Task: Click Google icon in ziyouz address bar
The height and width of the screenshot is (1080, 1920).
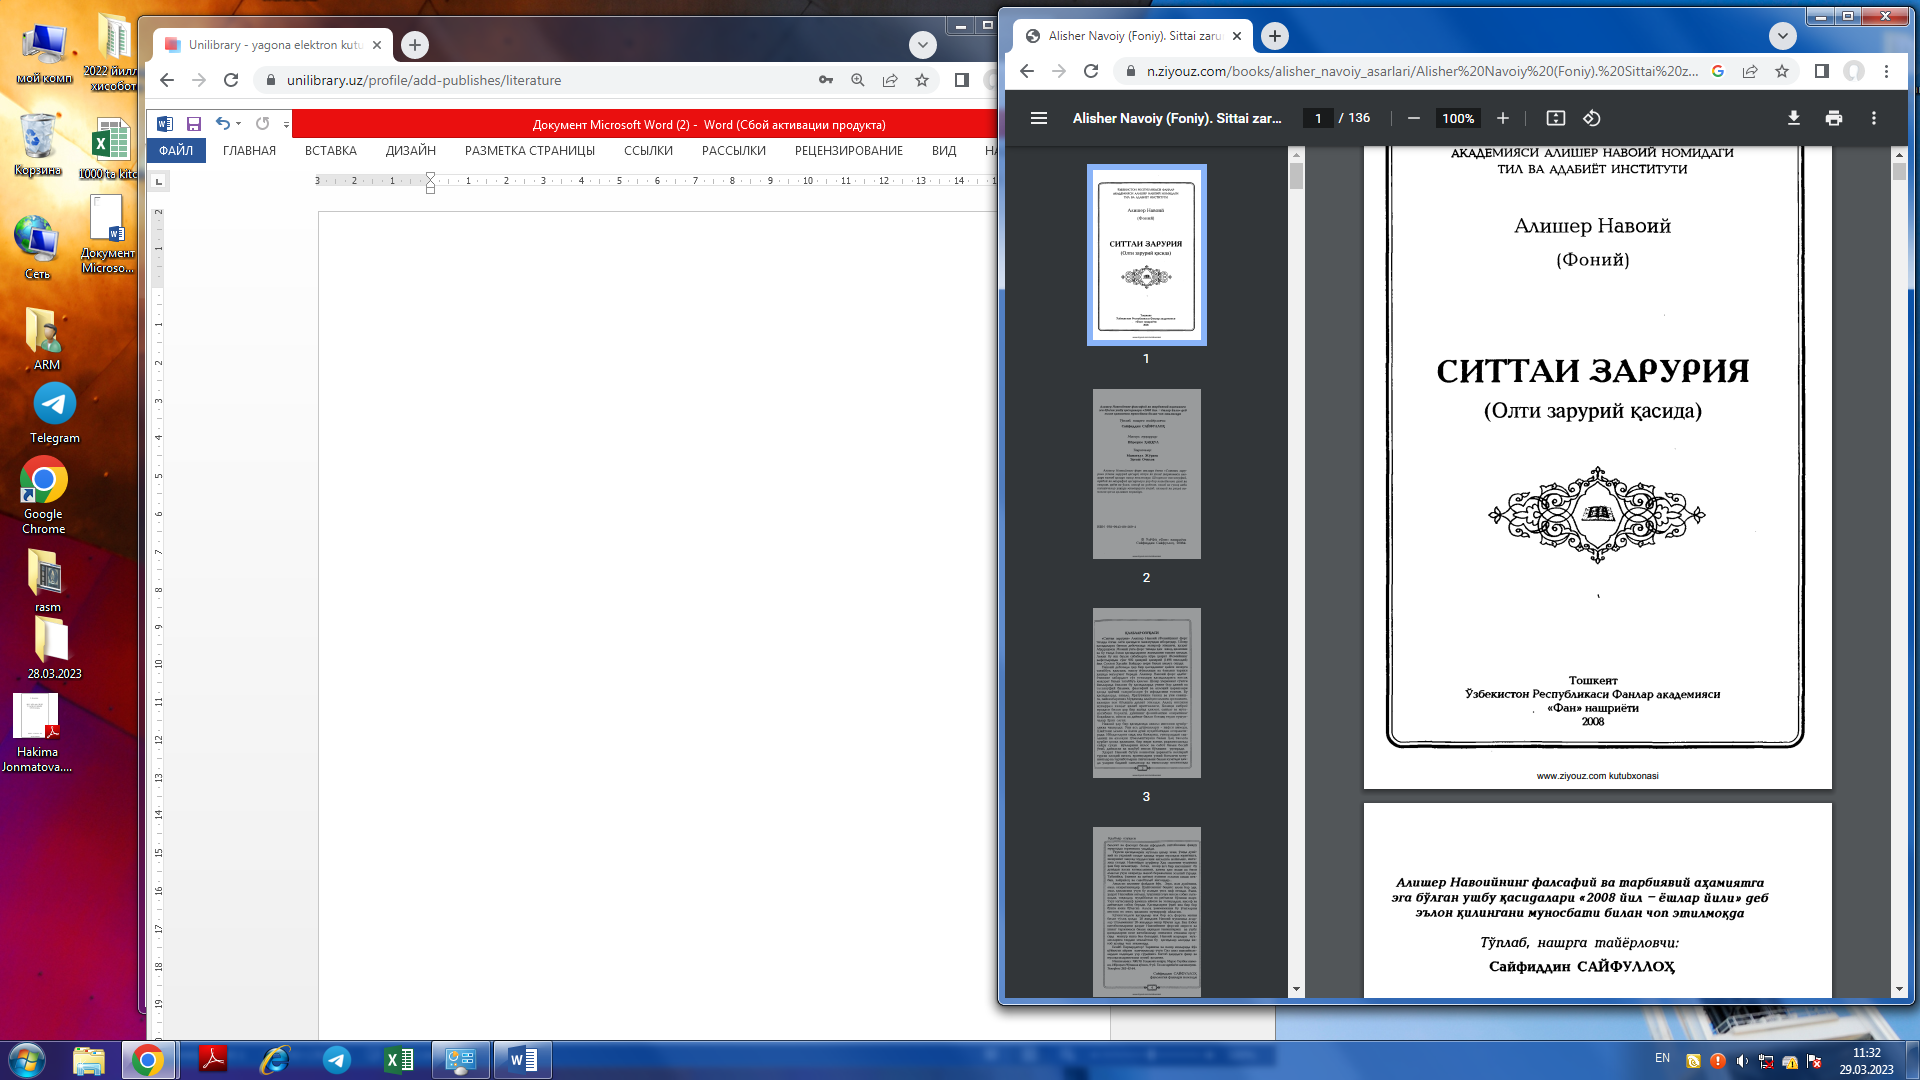Action: click(x=1717, y=71)
